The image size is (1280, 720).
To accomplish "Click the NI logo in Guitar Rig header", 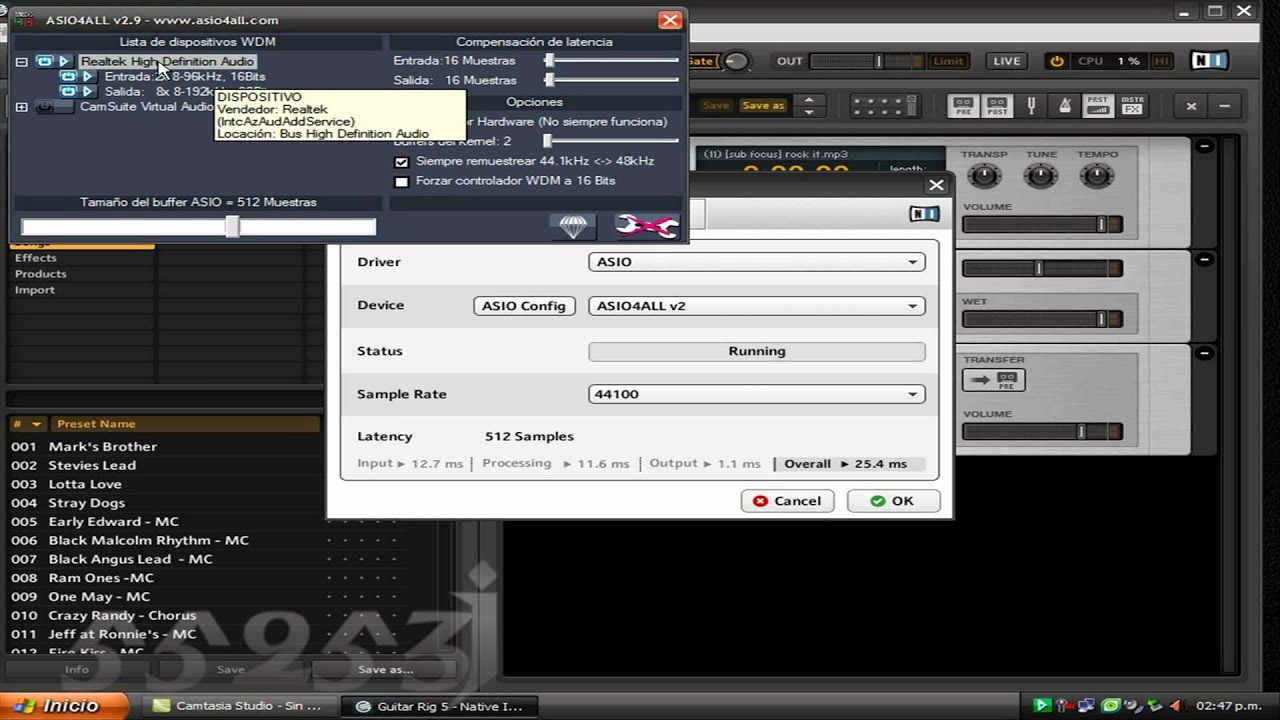I will [1209, 61].
